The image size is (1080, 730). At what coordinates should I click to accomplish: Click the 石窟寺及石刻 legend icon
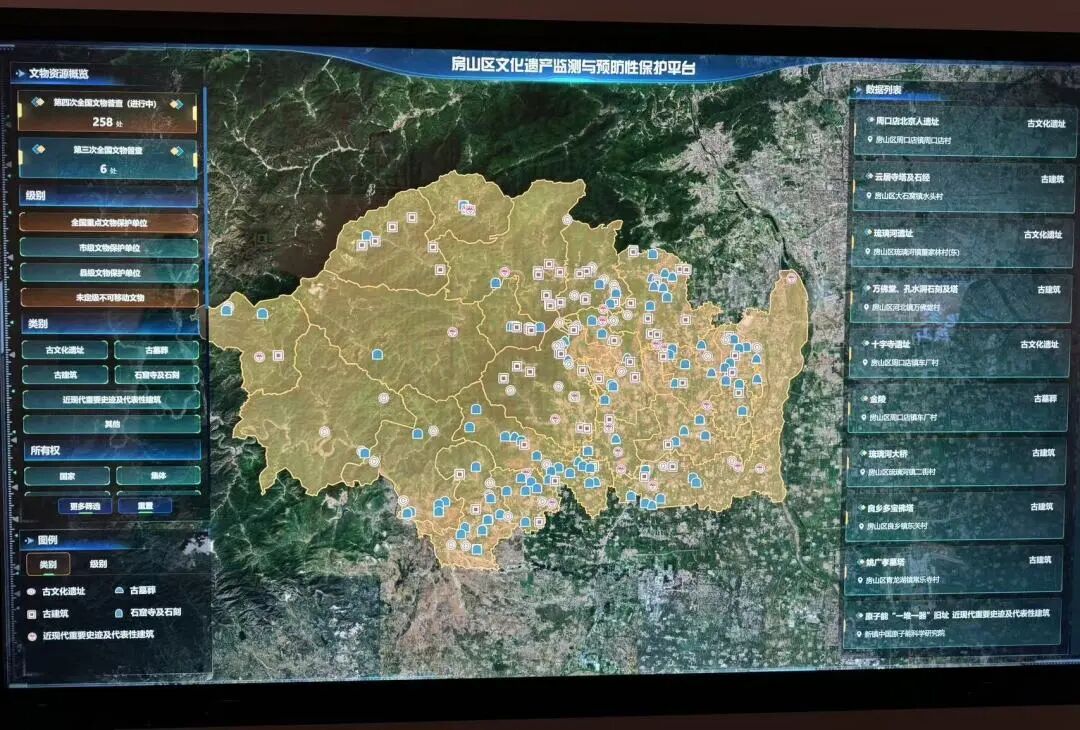[119, 613]
